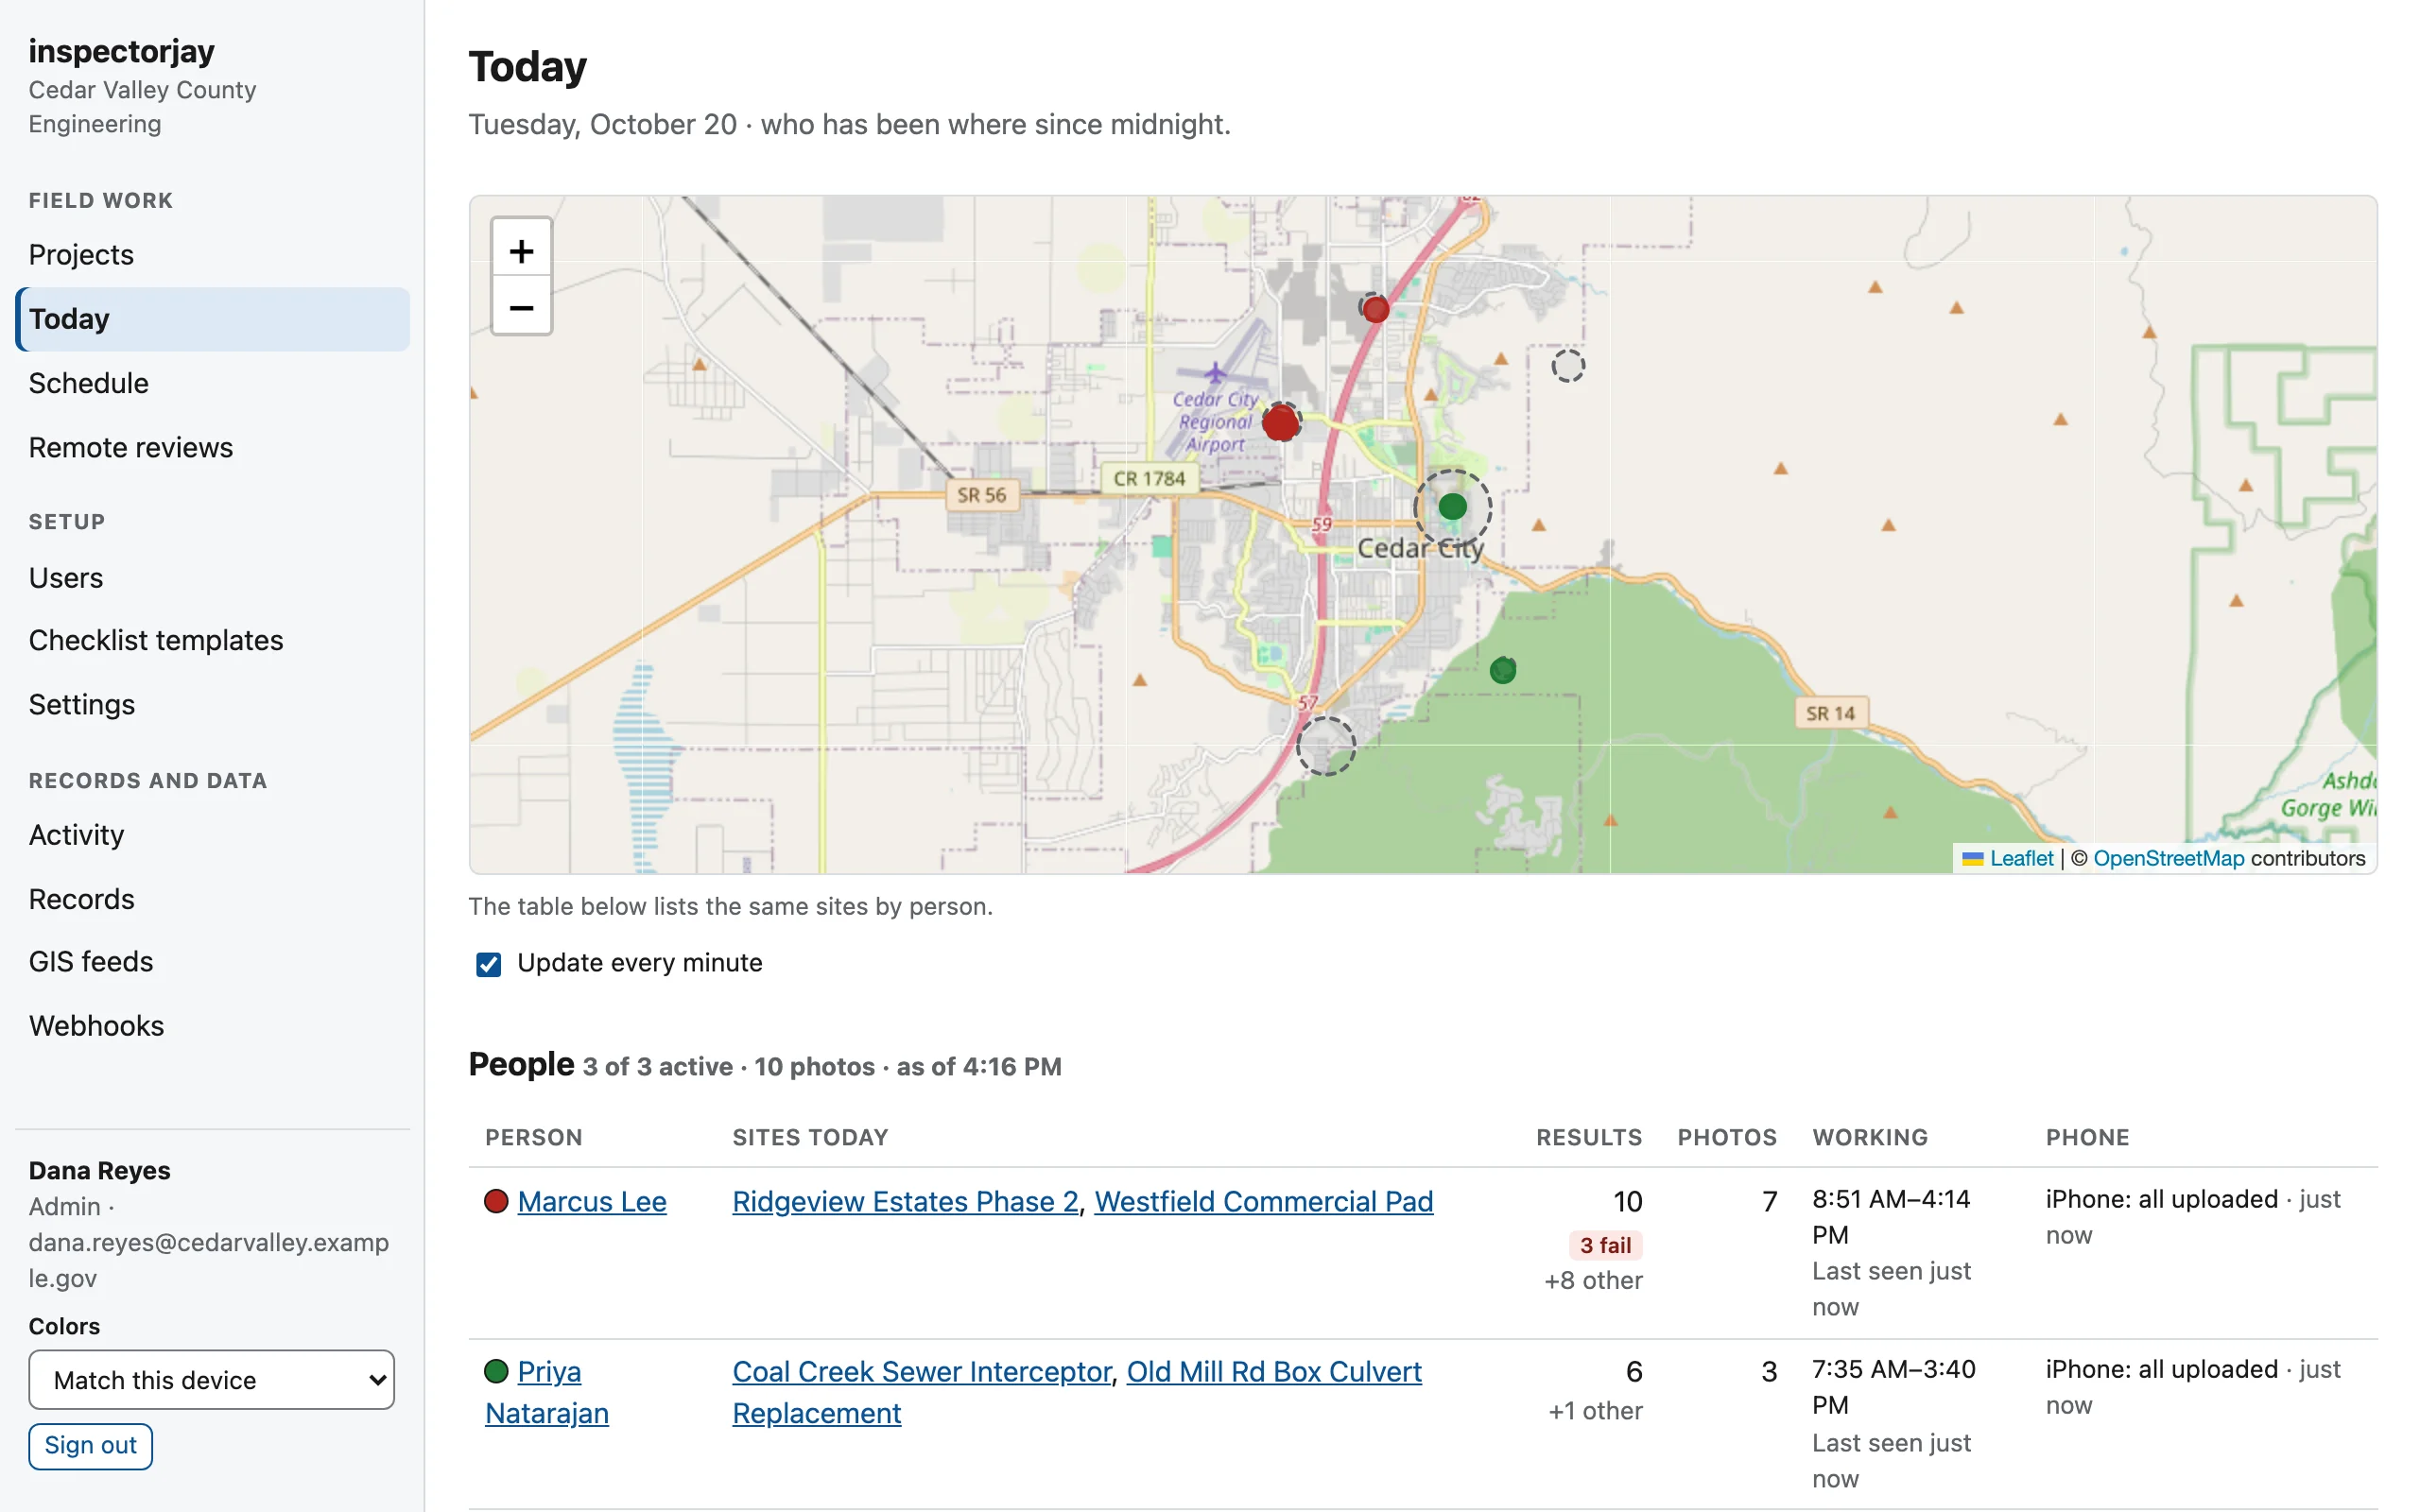Click the large red marker near the airport

(x=1281, y=422)
